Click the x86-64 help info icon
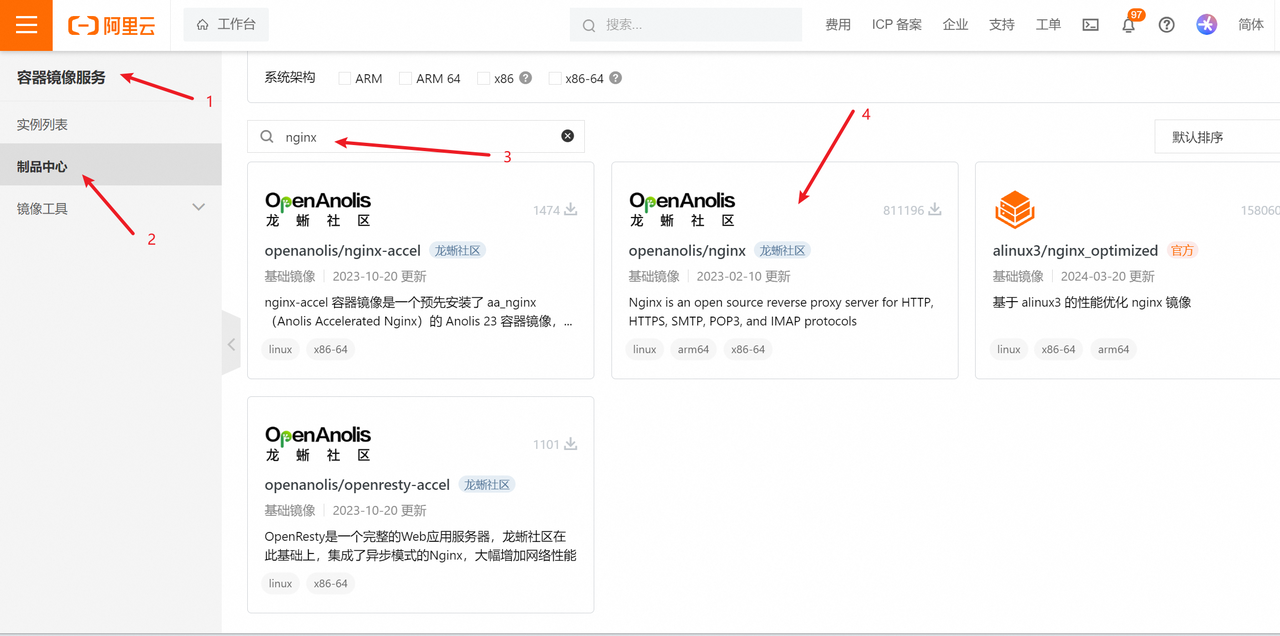Viewport: 1280px width, 636px height. tap(616, 78)
